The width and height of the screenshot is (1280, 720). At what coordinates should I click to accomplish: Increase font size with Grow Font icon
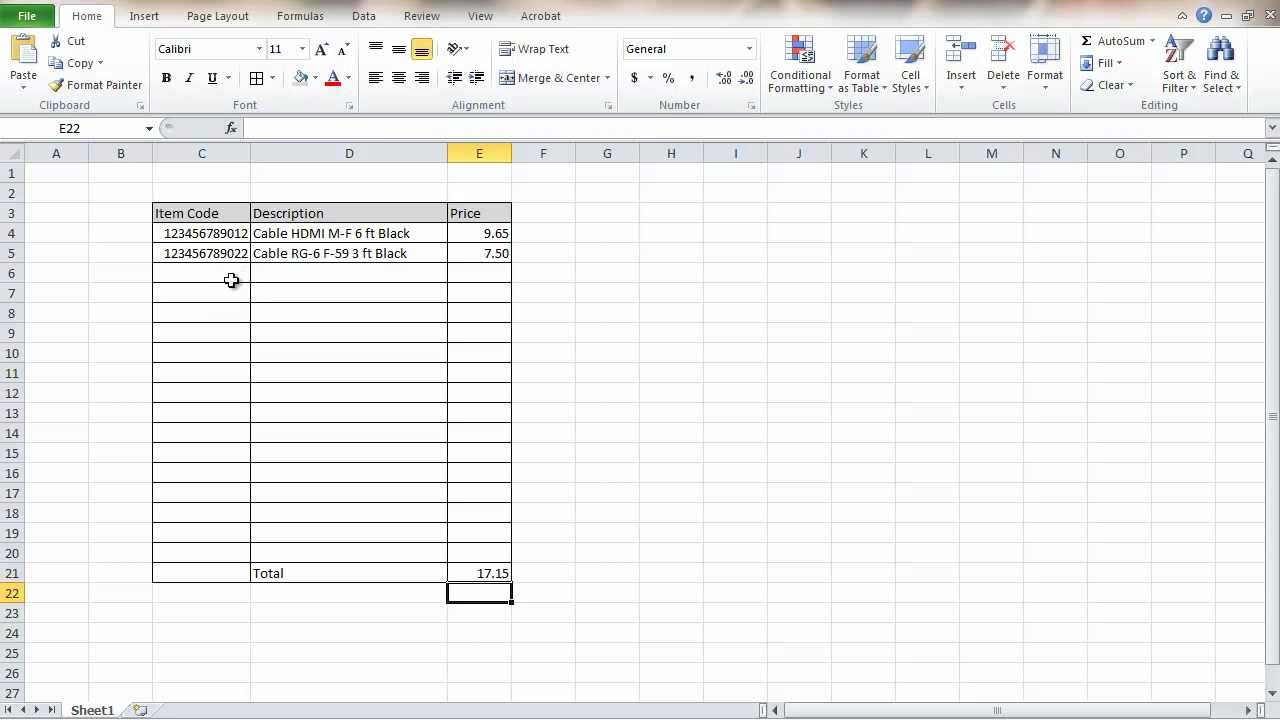click(321, 49)
